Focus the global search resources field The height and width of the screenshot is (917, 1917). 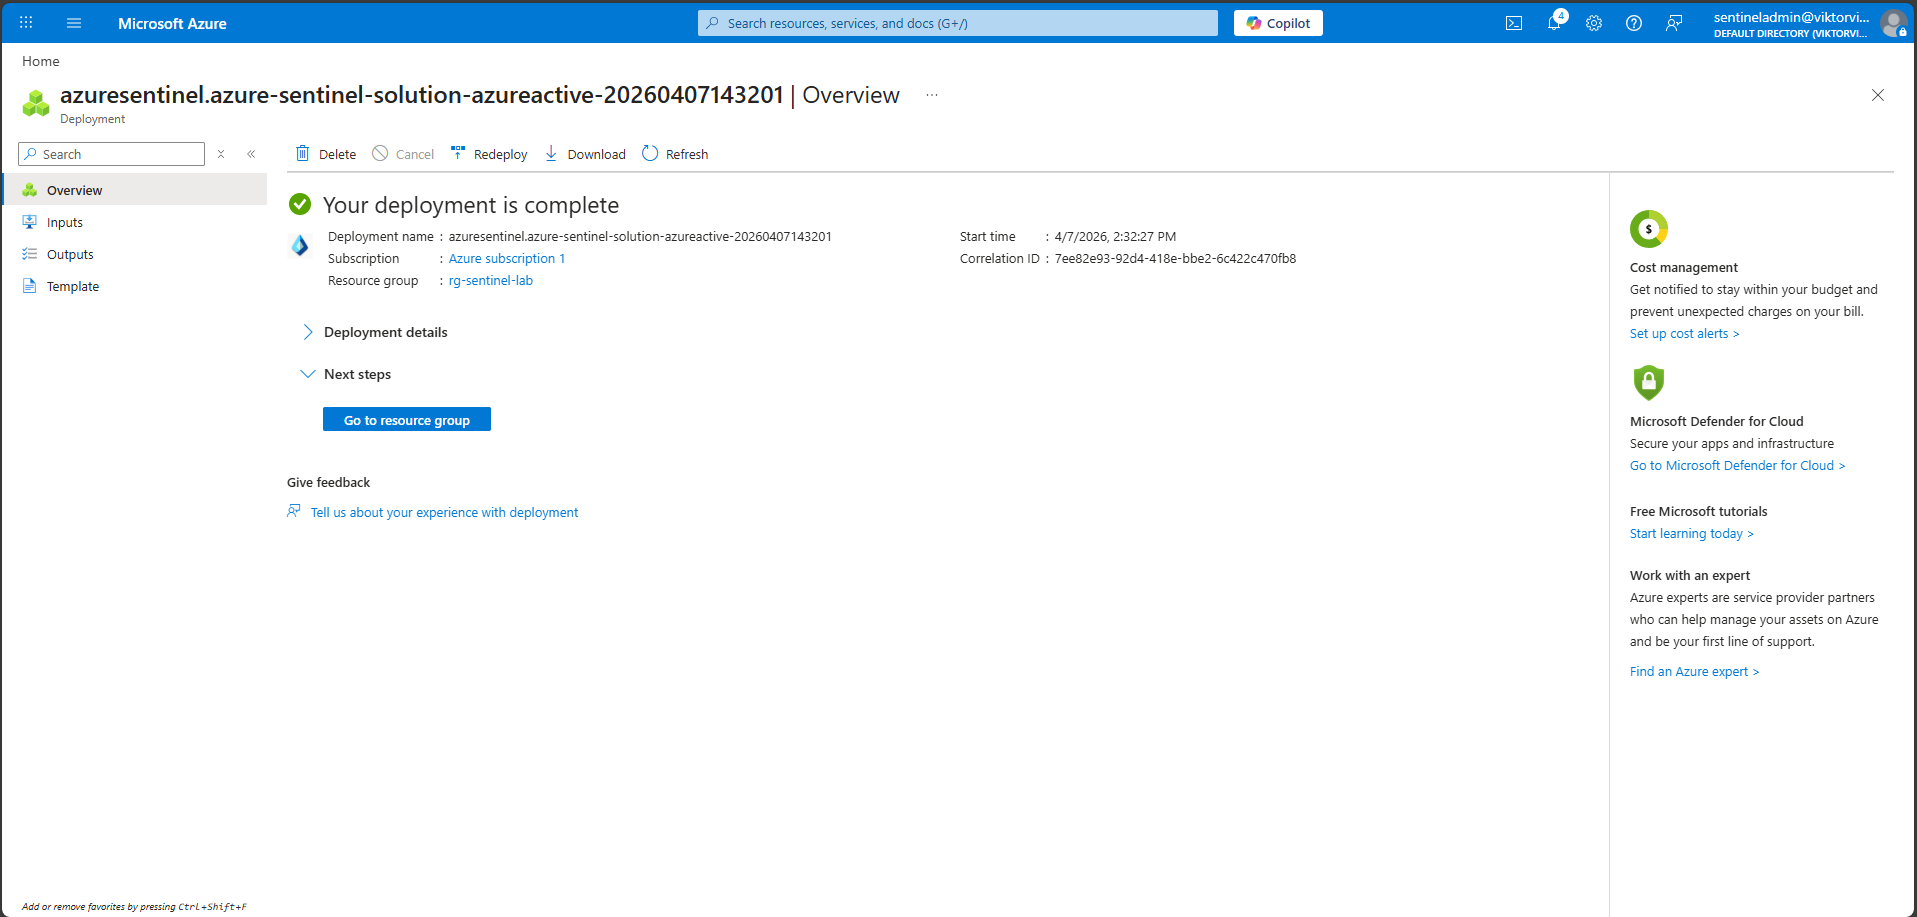958,23
